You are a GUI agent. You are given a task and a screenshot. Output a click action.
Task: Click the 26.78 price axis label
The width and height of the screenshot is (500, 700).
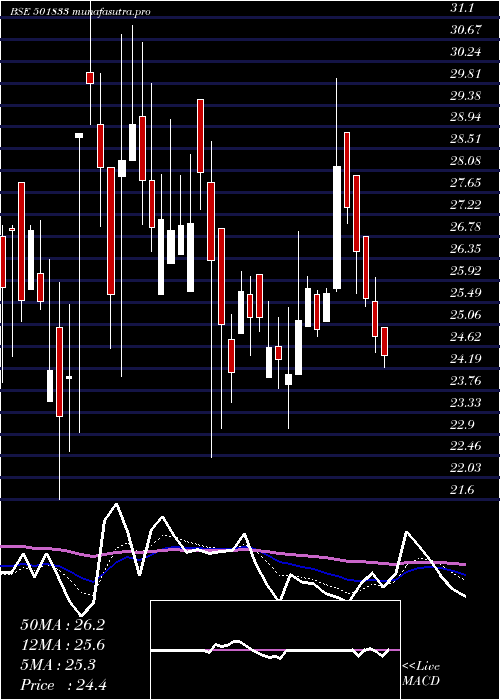coord(467,227)
